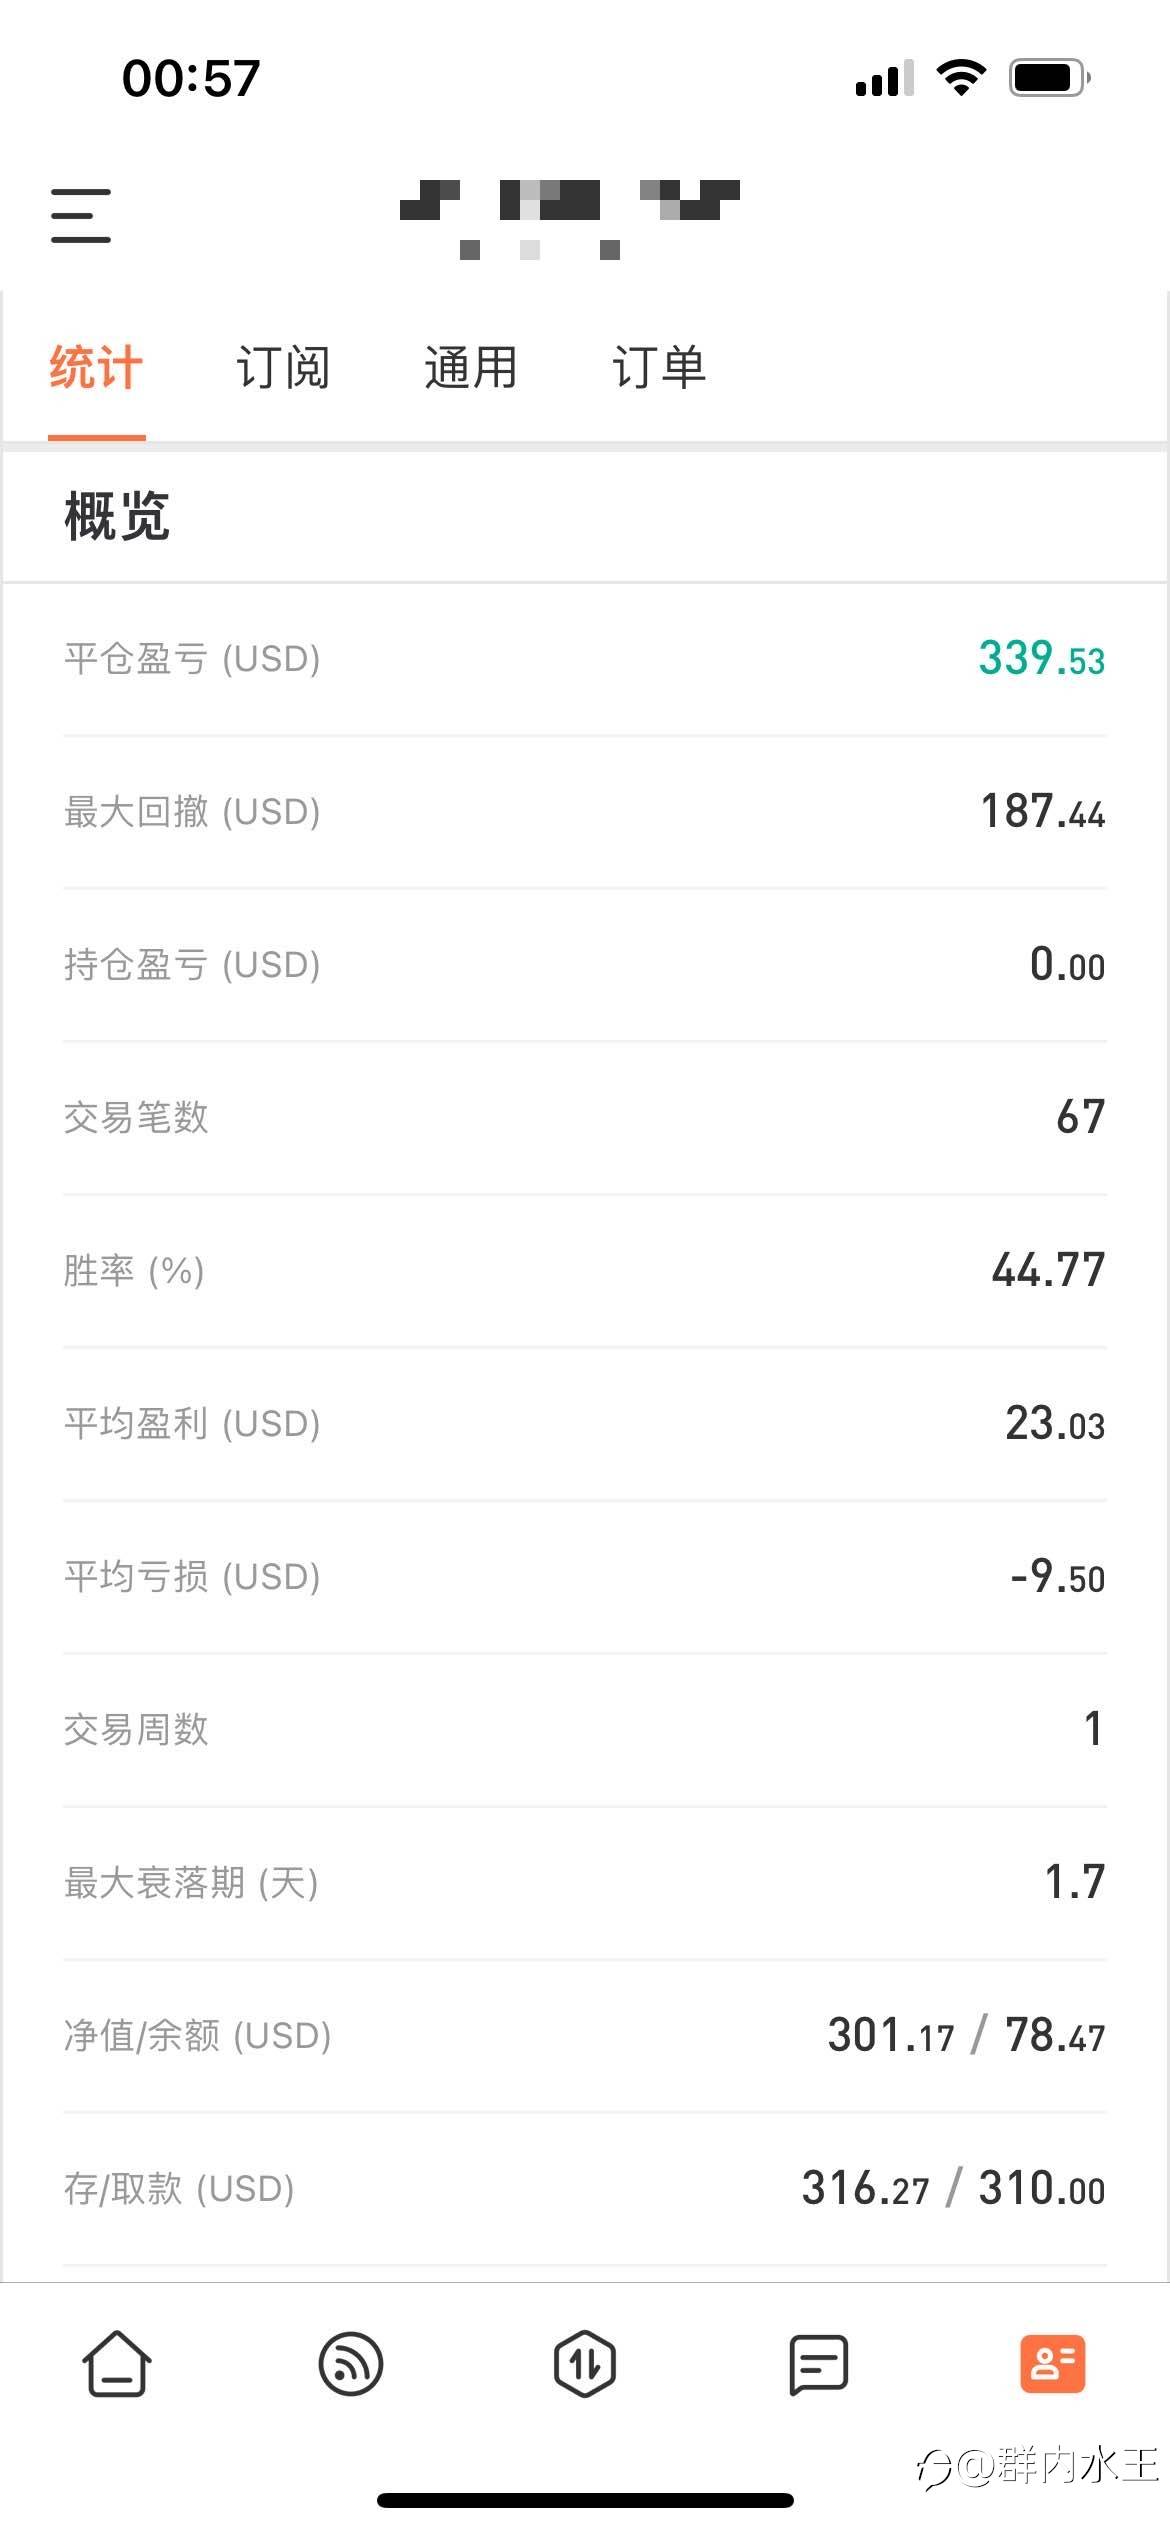Switch to the 统计 tab

(96, 368)
